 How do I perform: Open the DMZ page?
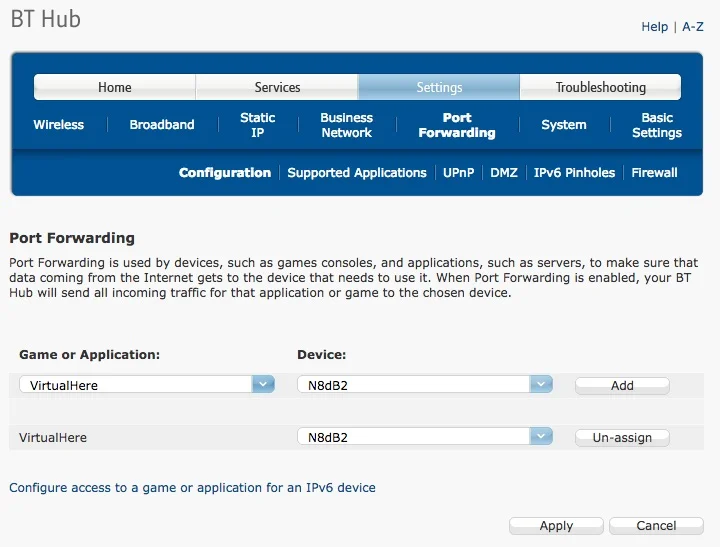point(504,173)
